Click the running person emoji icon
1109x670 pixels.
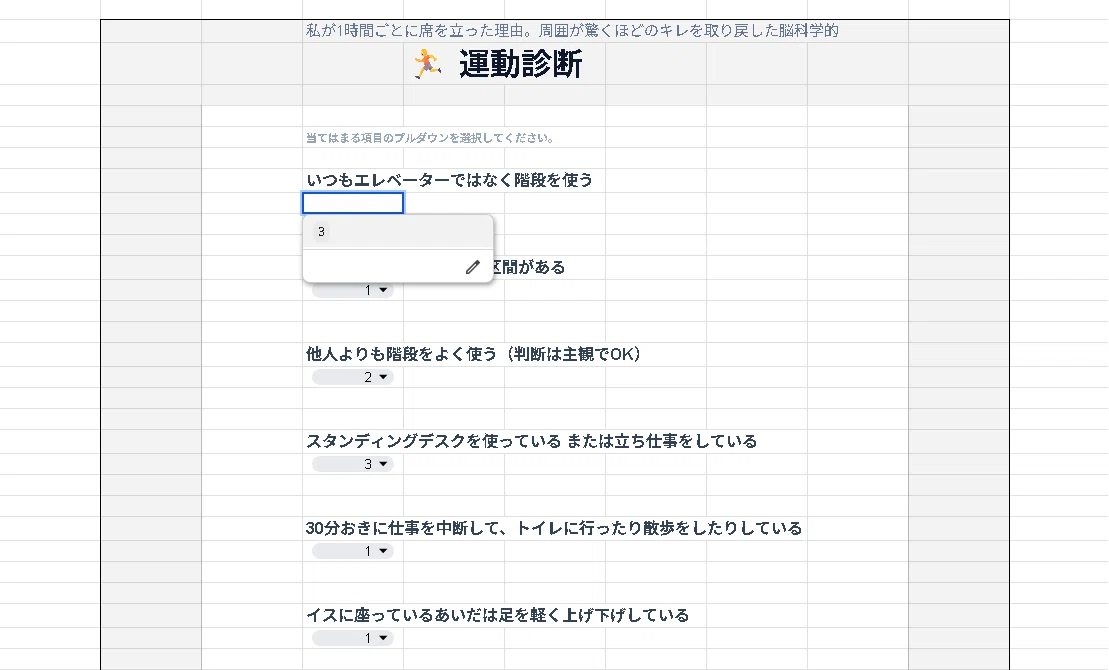pos(427,64)
